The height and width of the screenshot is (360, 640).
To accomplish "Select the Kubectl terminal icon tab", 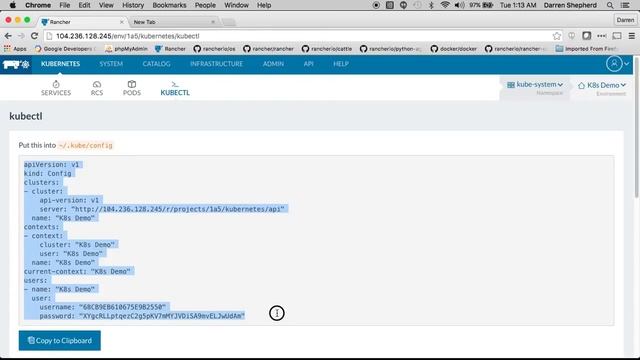I will tap(175, 84).
